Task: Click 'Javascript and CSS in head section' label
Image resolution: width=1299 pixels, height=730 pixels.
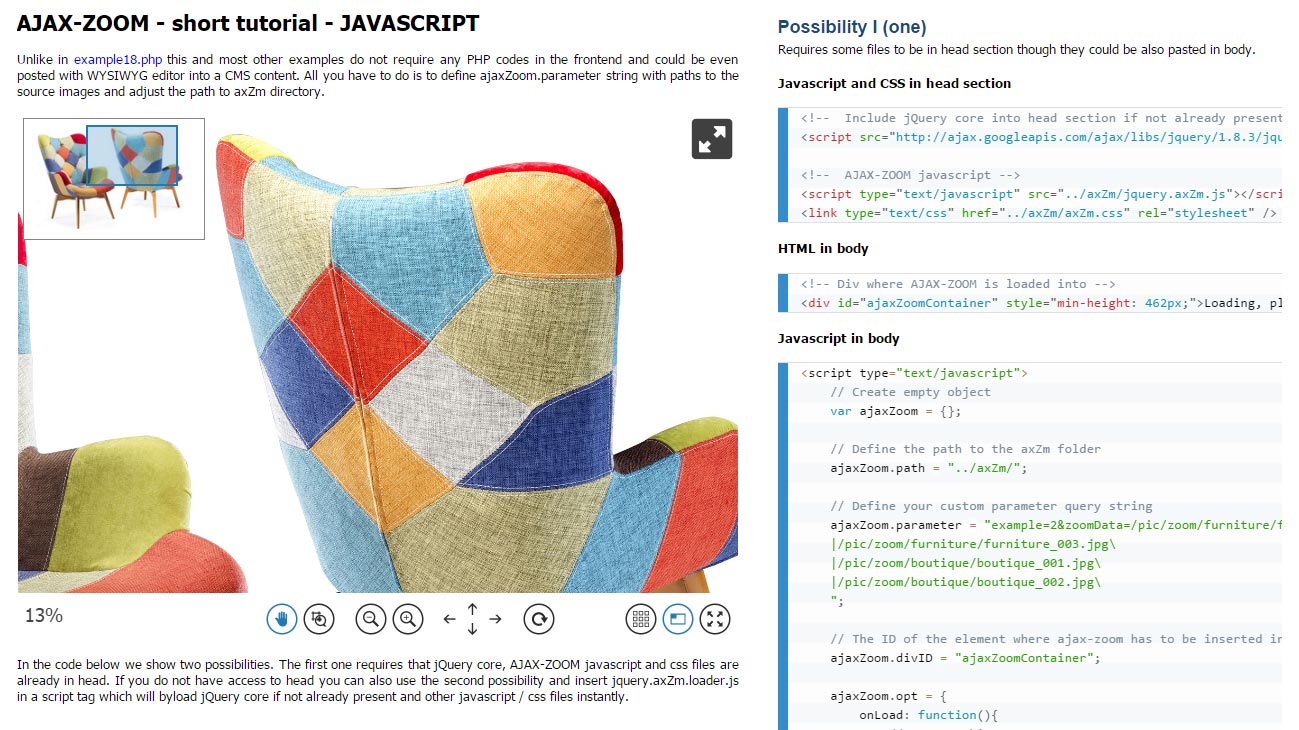Action: 894,84
